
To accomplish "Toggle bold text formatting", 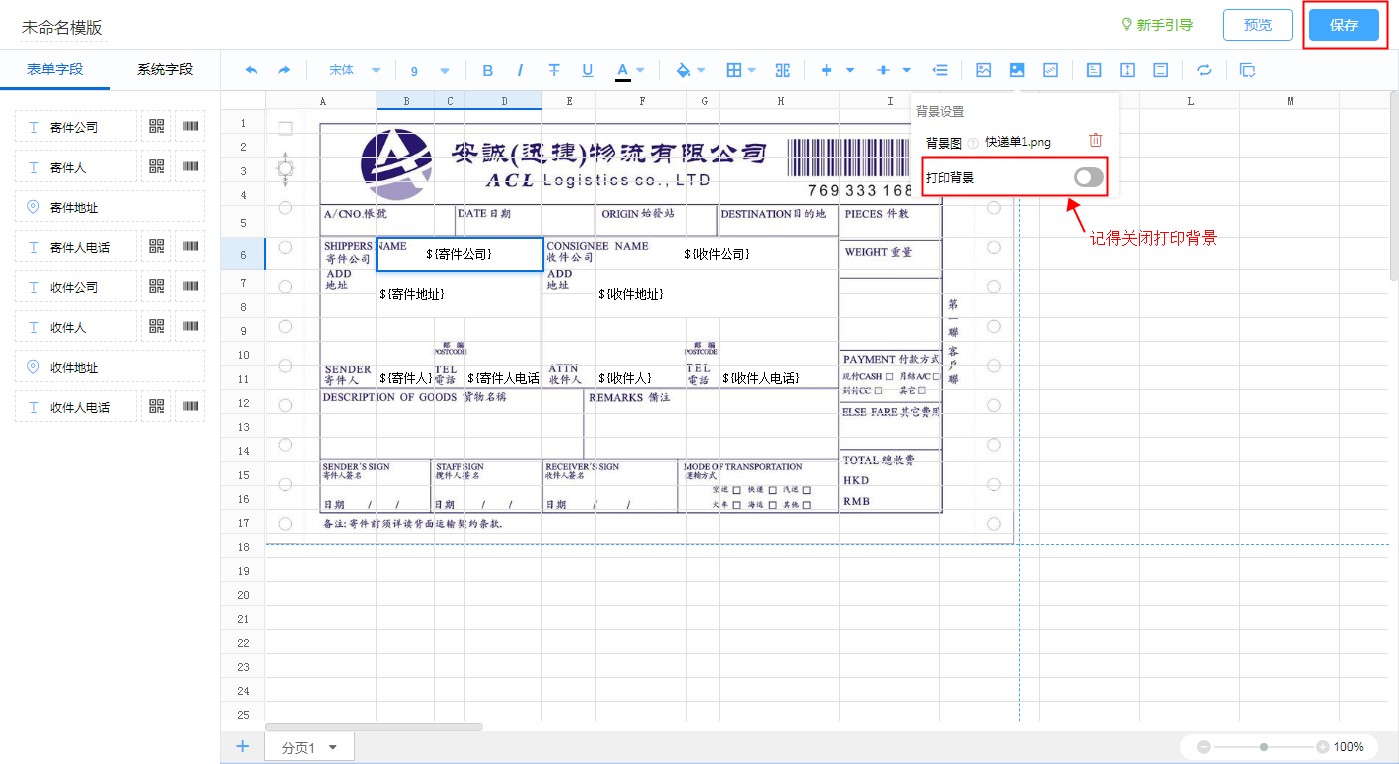I will coord(488,70).
